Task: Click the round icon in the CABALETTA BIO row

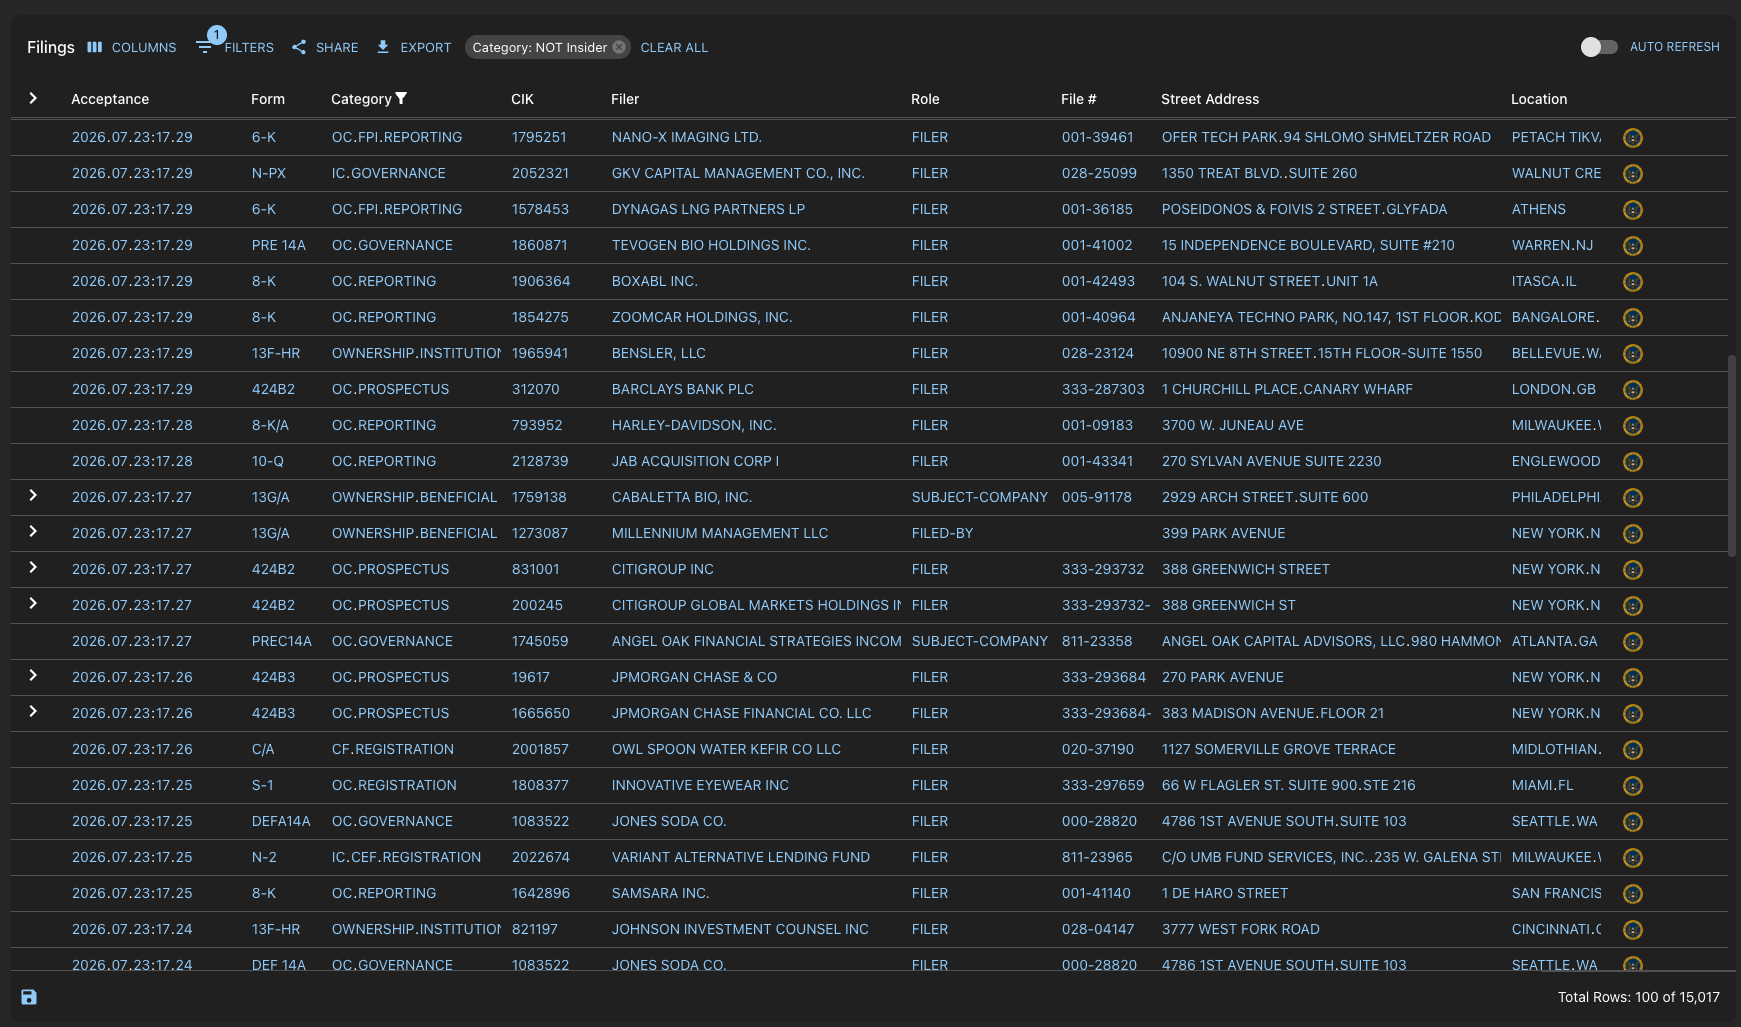Action: (1633, 498)
